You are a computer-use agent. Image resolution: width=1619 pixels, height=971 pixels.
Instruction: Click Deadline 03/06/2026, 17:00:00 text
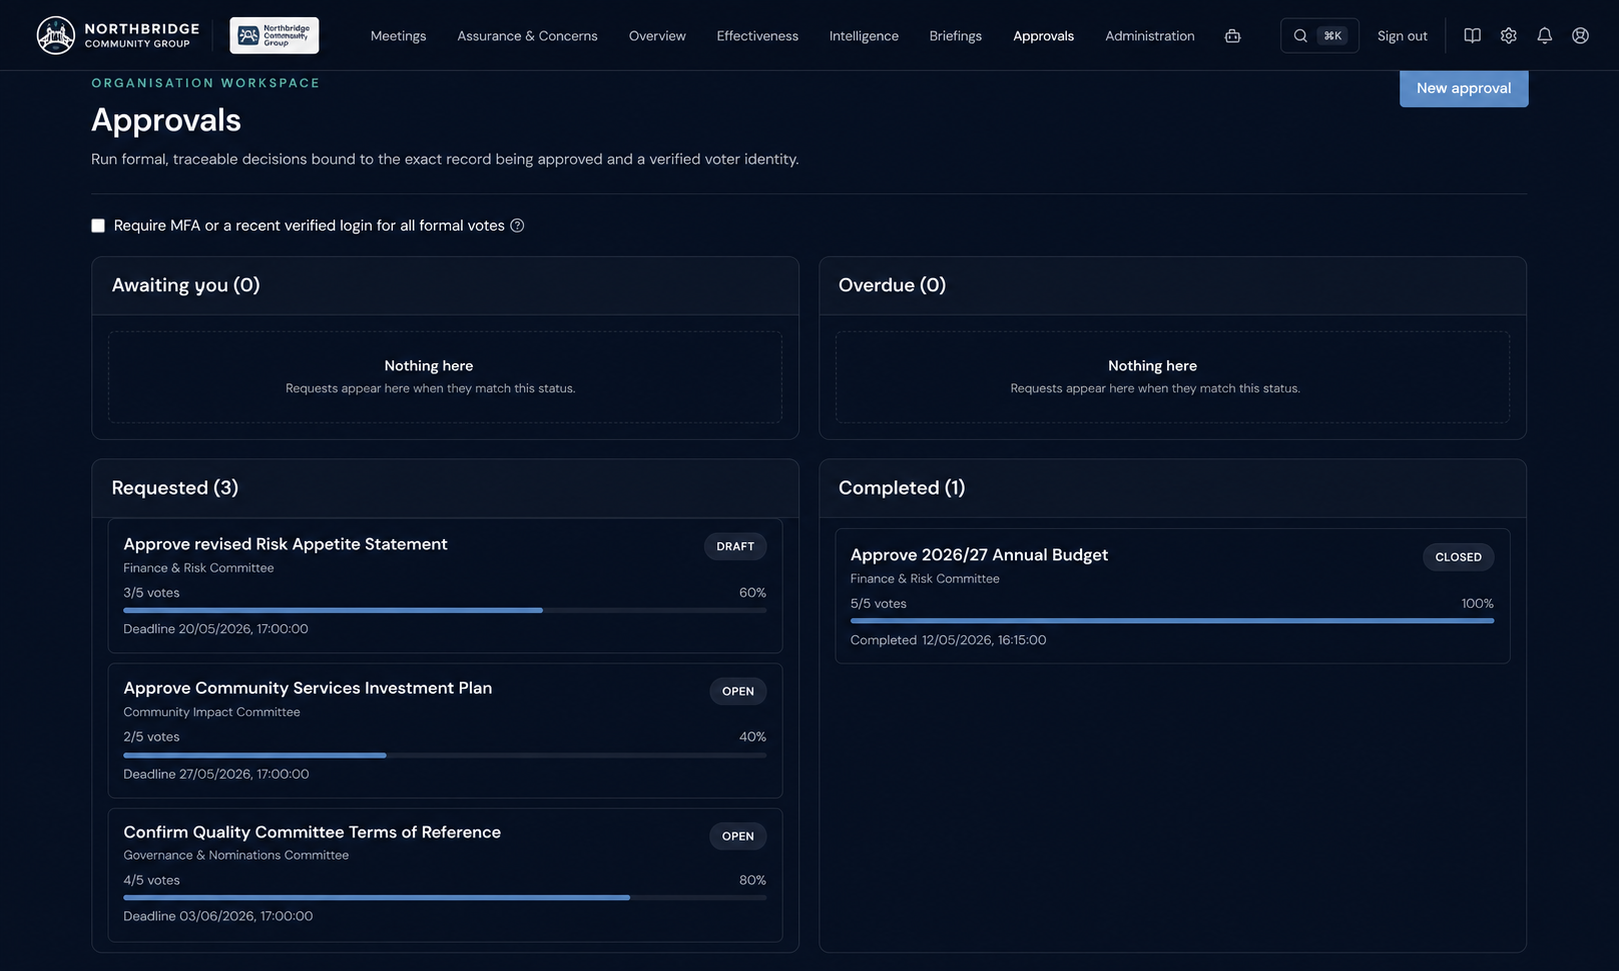pos(218,916)
